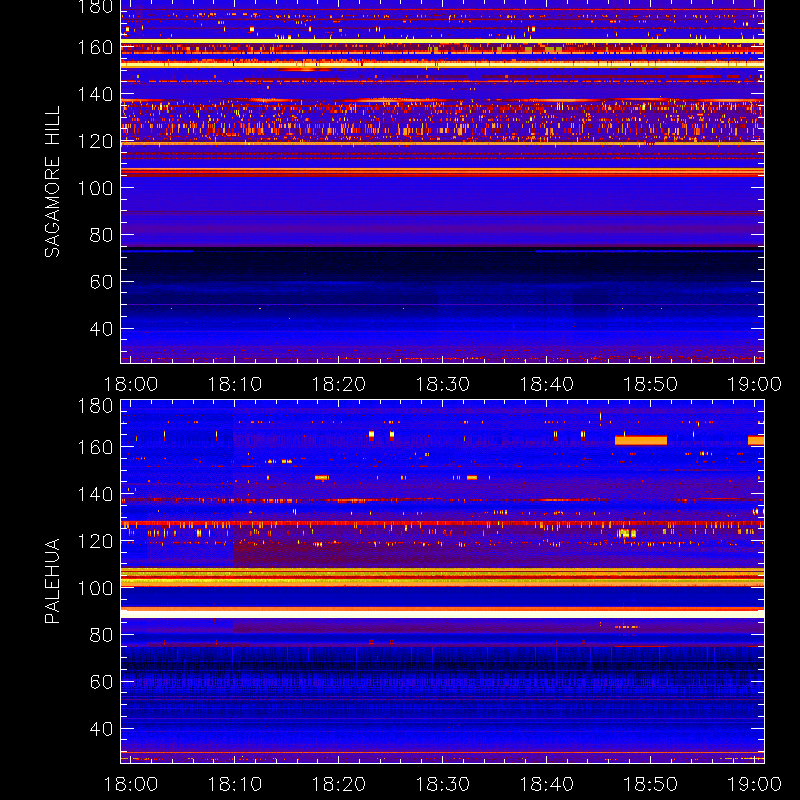Select the 80 tick label on Sagamore Hill axis
800x800 pixels.
101,235
